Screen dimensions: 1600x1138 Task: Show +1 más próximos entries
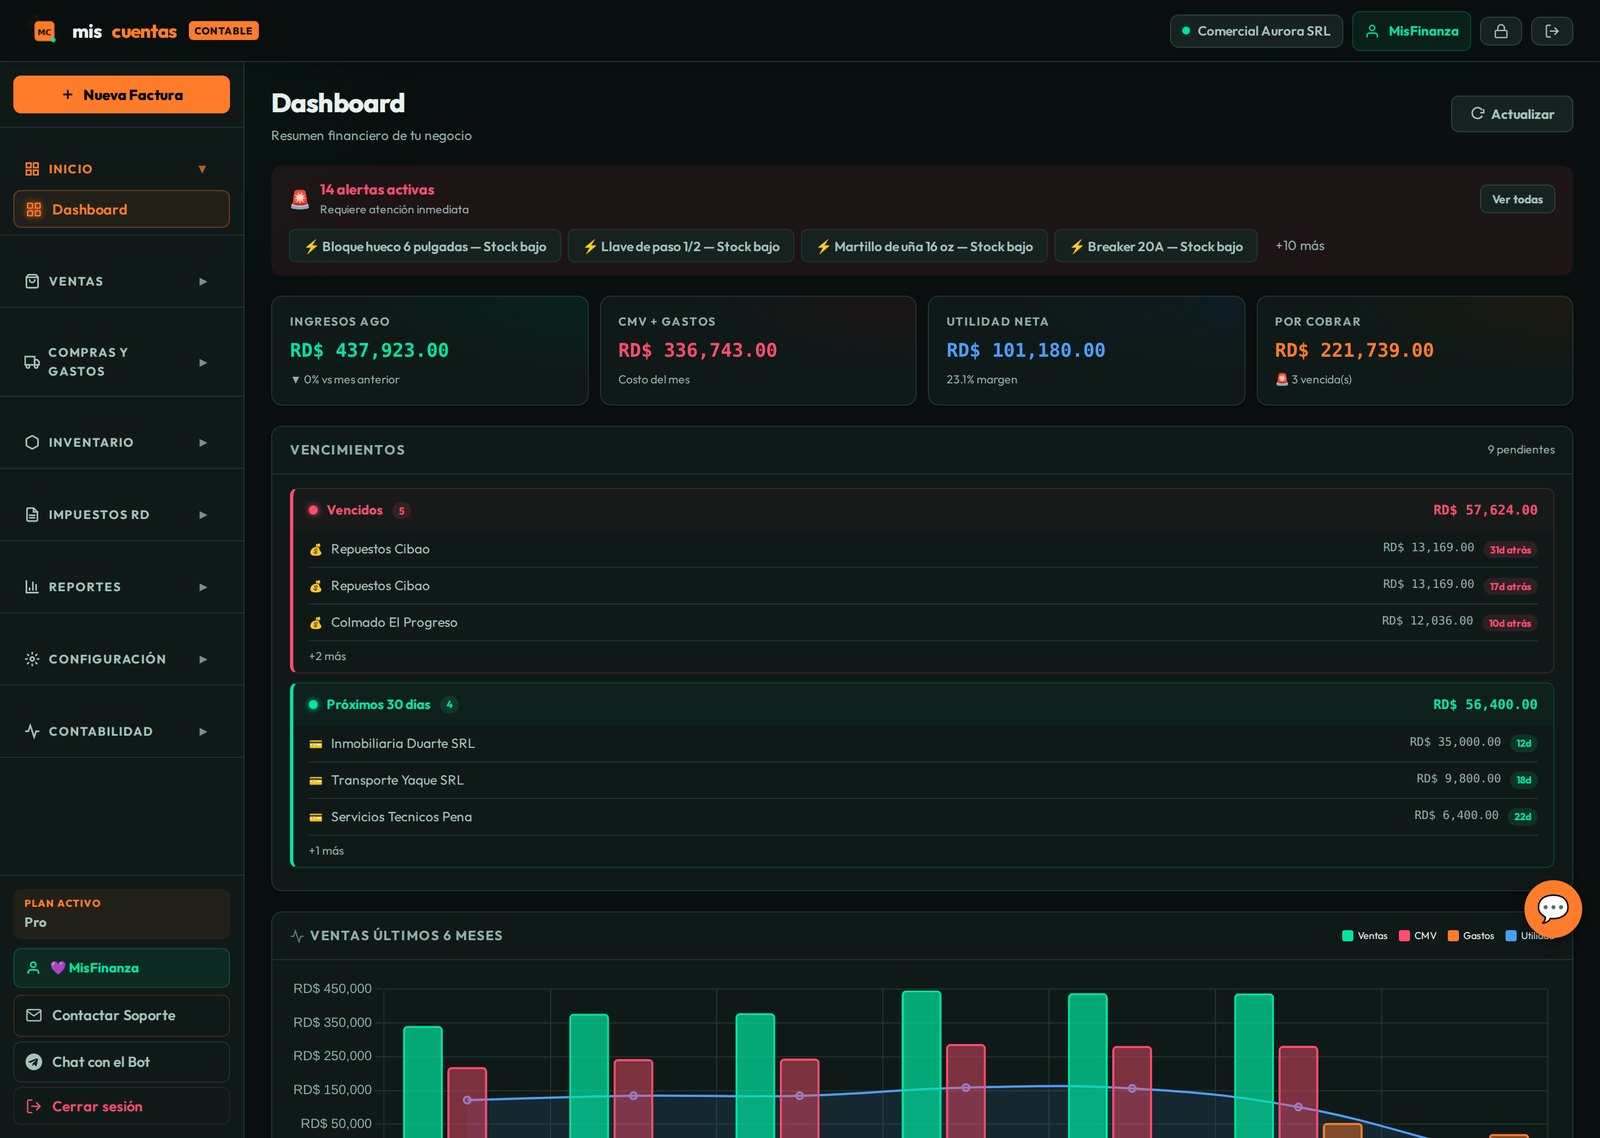pyautogui.click(x=326, y=851)
